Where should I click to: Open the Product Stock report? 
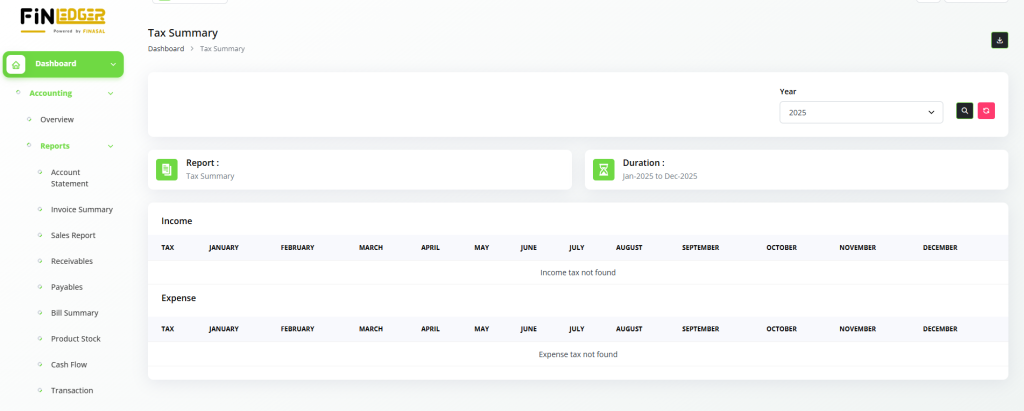(75, 339)
